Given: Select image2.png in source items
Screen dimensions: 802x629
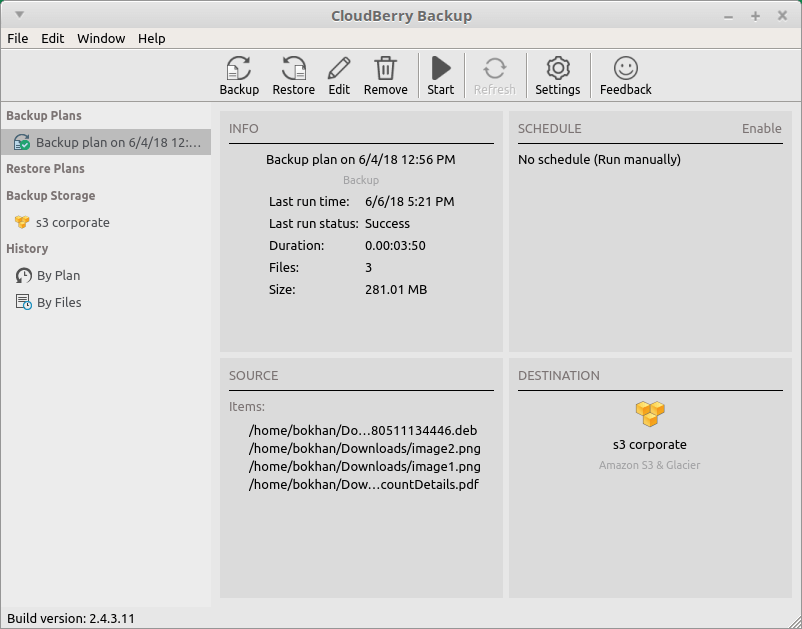Looking at the screenshot, I should [364, 448].
